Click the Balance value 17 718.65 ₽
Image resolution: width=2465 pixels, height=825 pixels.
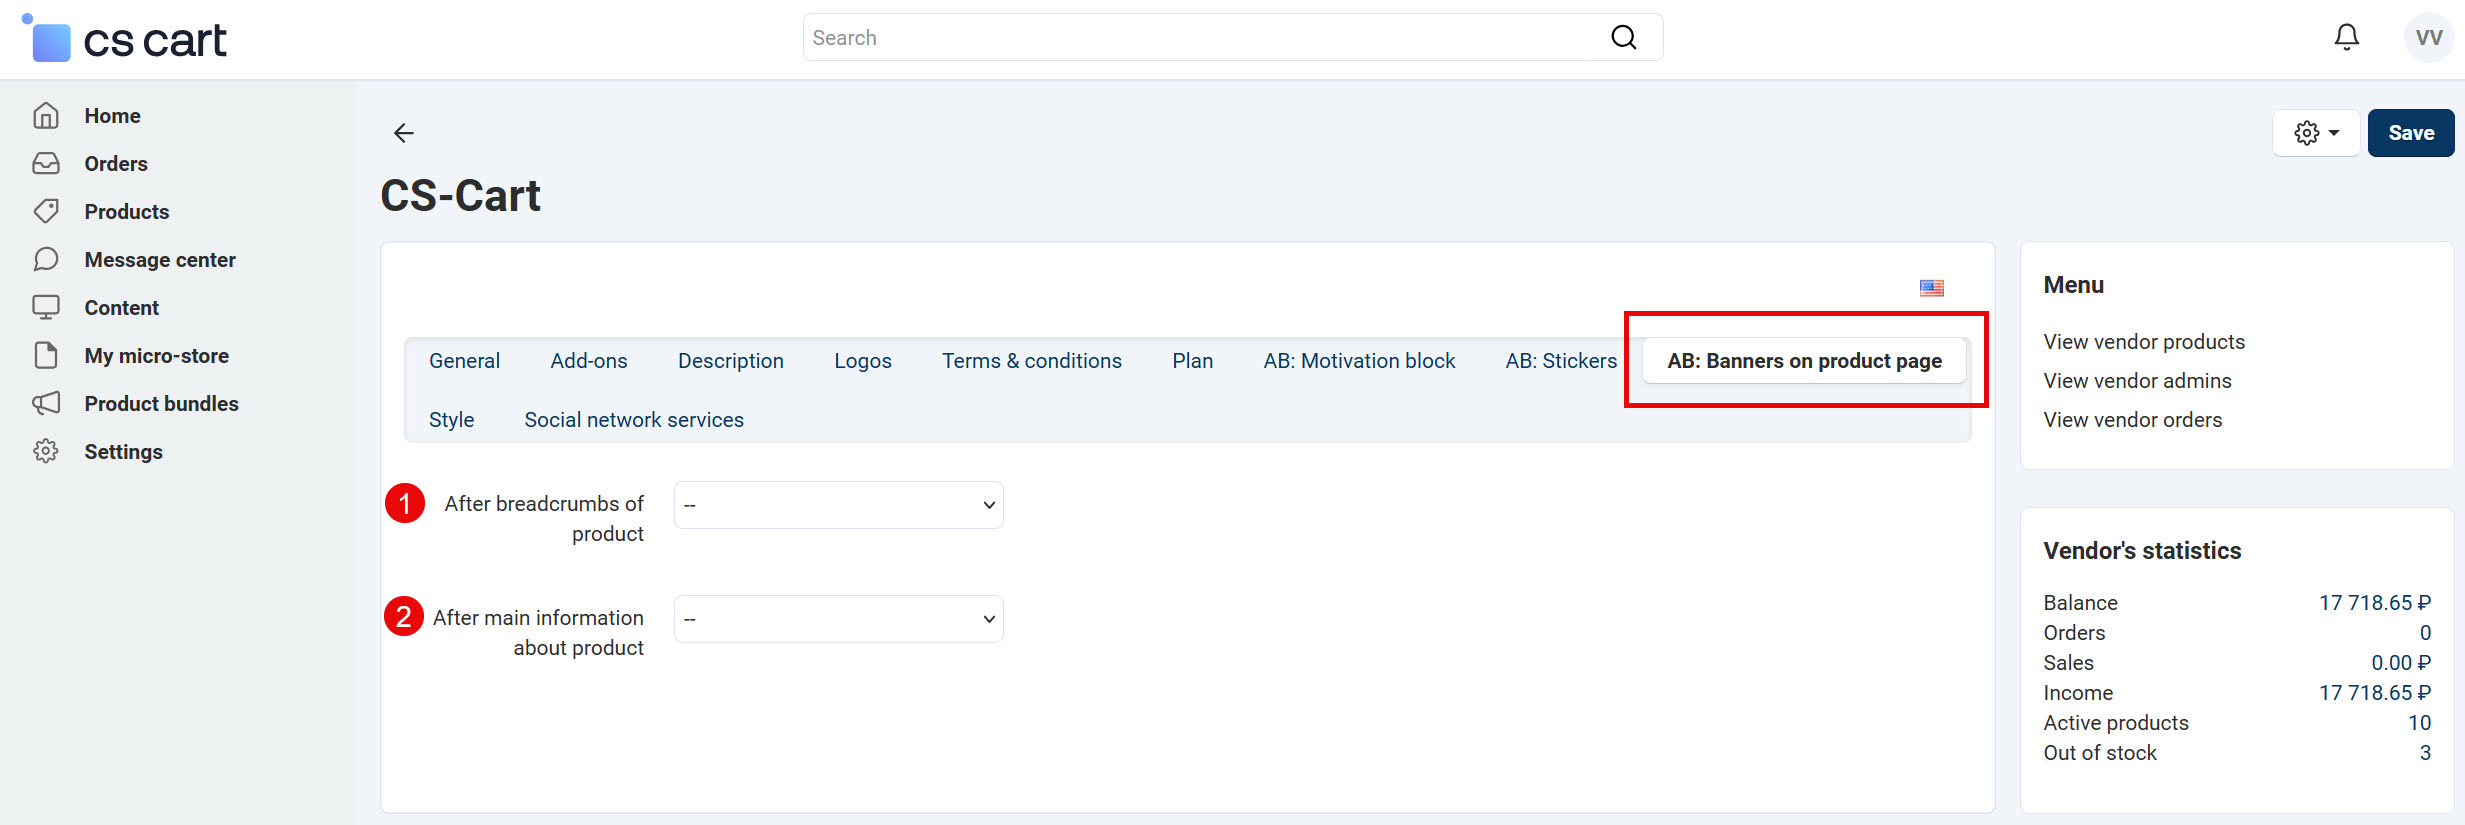point(2375,603)
